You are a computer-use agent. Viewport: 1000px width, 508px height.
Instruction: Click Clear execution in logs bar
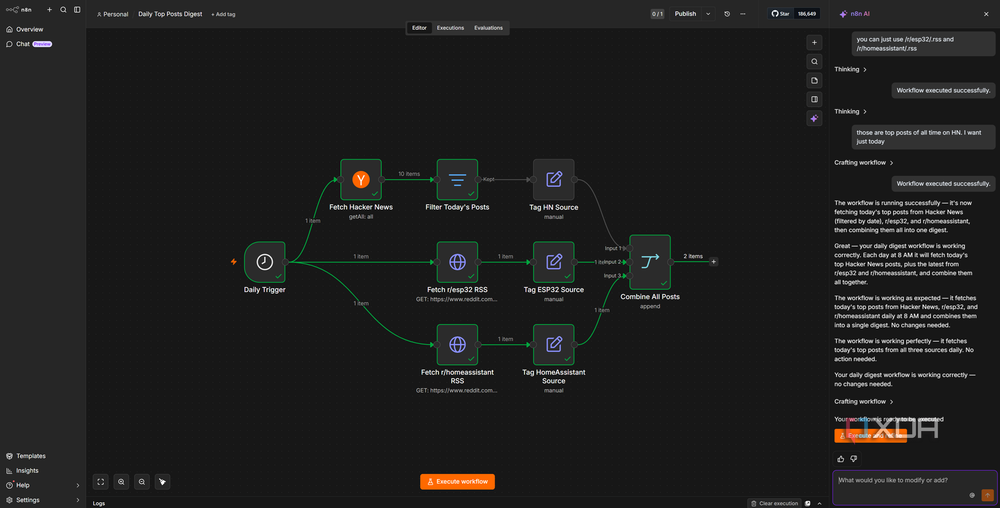click(x=774, y=504)
